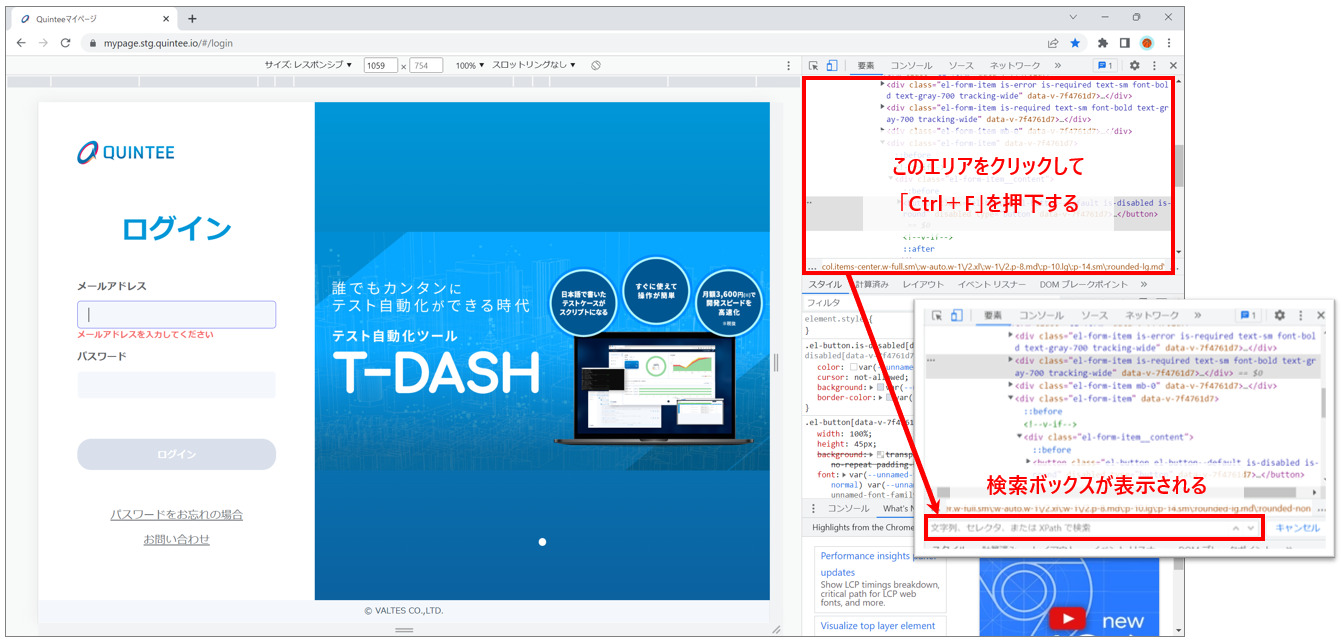1342x640 pixels.
Task: Click the DevTools search box for XPath
Action: [1075, 528]
